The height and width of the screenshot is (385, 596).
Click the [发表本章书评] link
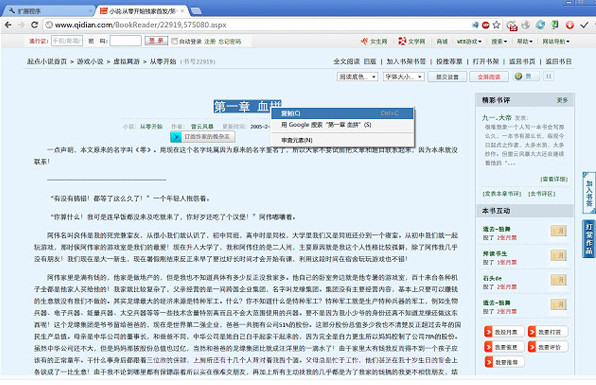coord(502,194)
